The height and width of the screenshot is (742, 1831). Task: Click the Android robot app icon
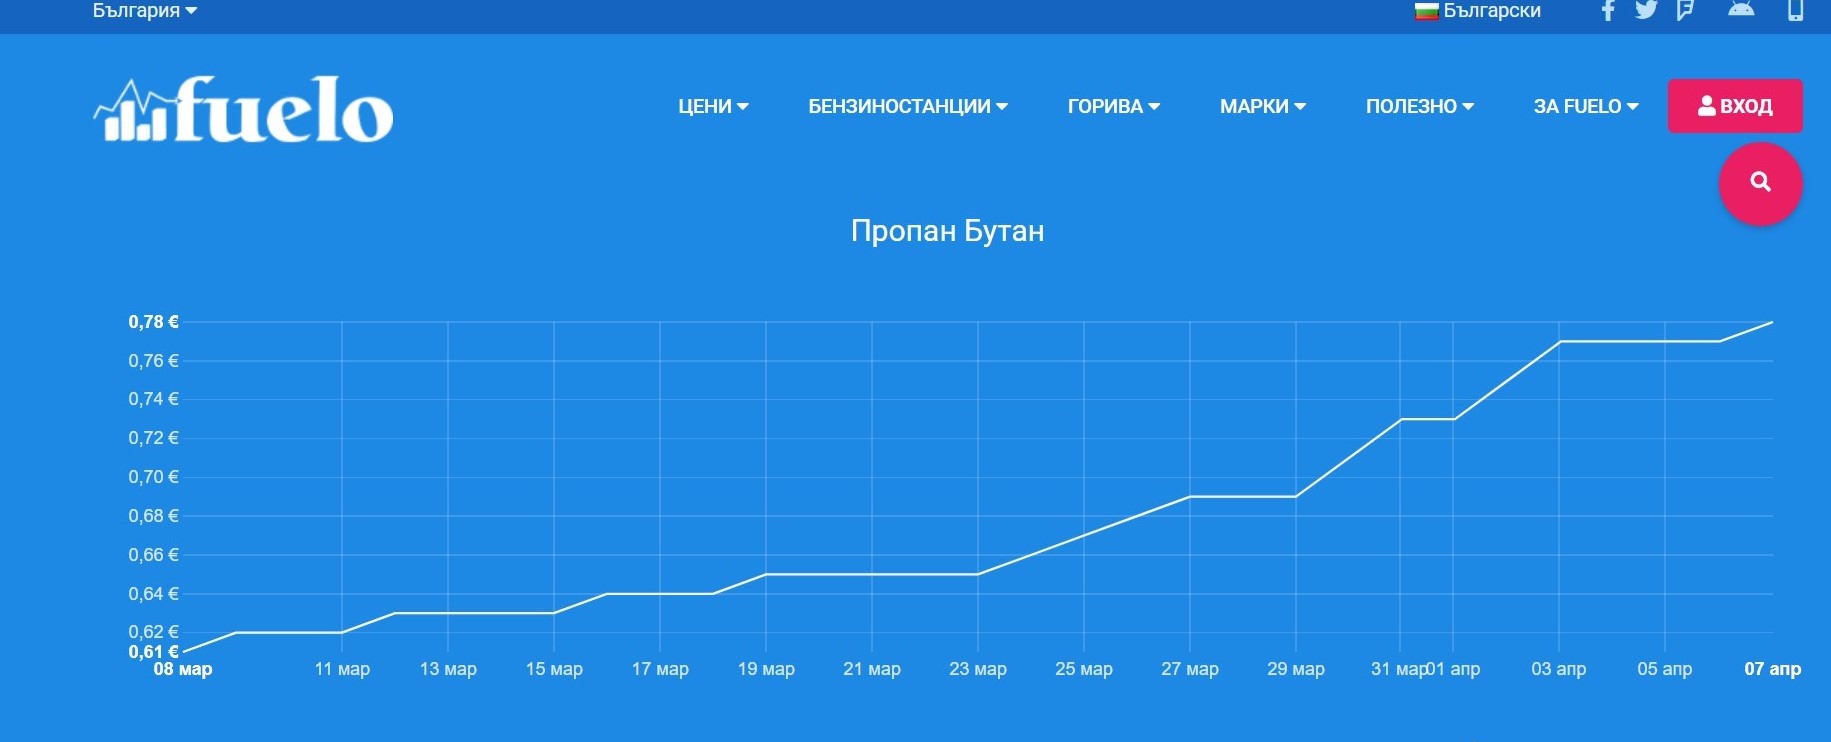pyautogui.click(x=1741, y=10)
